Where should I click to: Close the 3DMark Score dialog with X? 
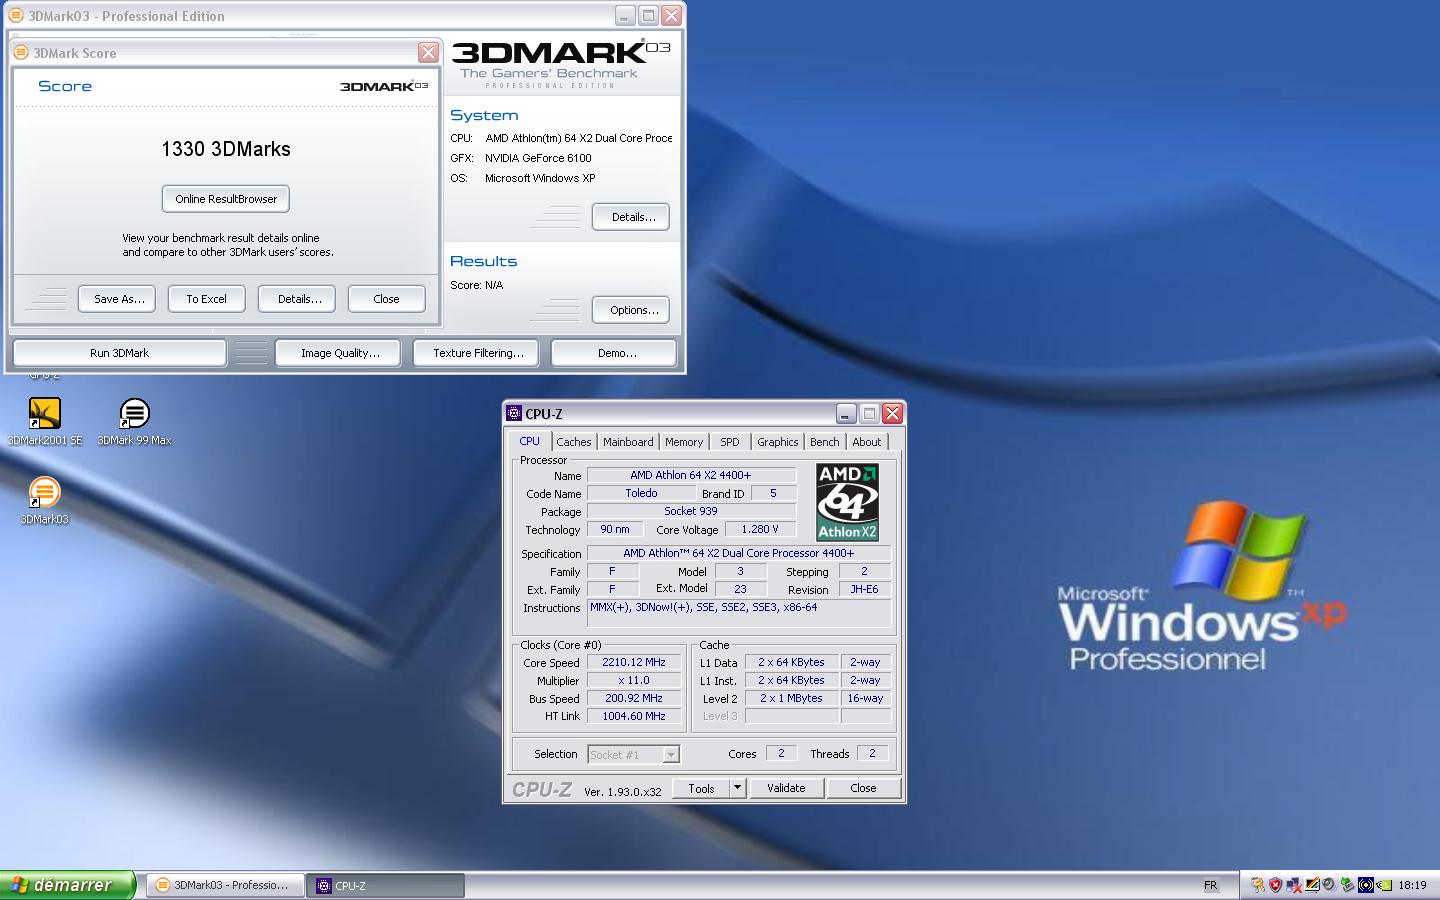tap(428, 53)
